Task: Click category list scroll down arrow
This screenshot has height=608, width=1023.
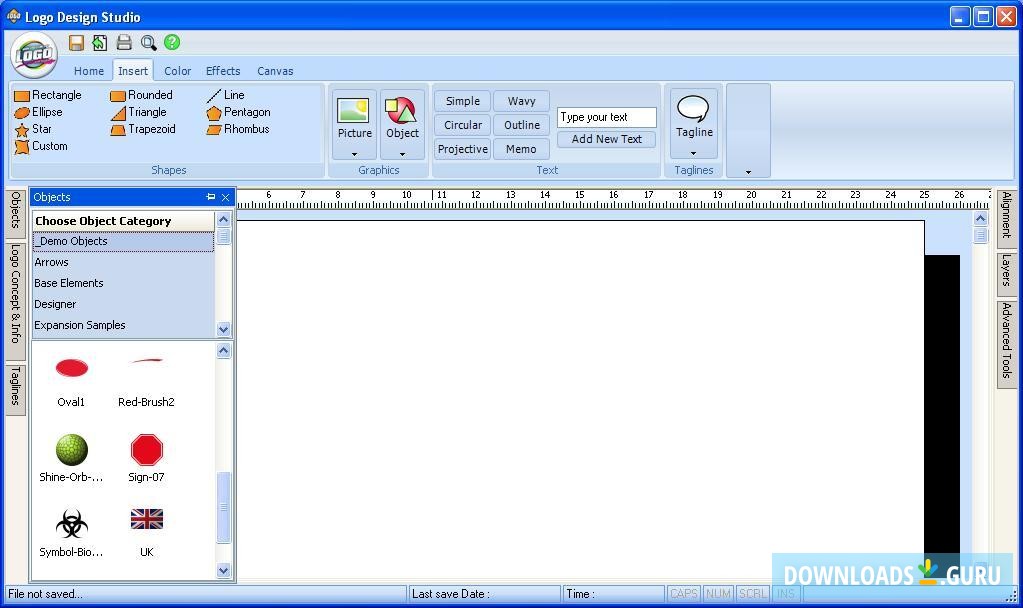Action: point(224,329)
